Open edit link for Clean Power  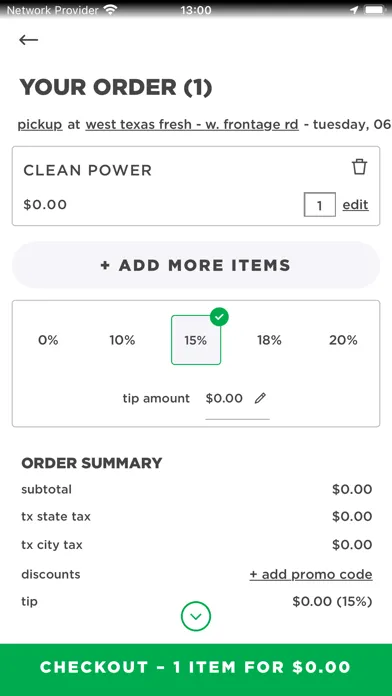coord(355,205)
